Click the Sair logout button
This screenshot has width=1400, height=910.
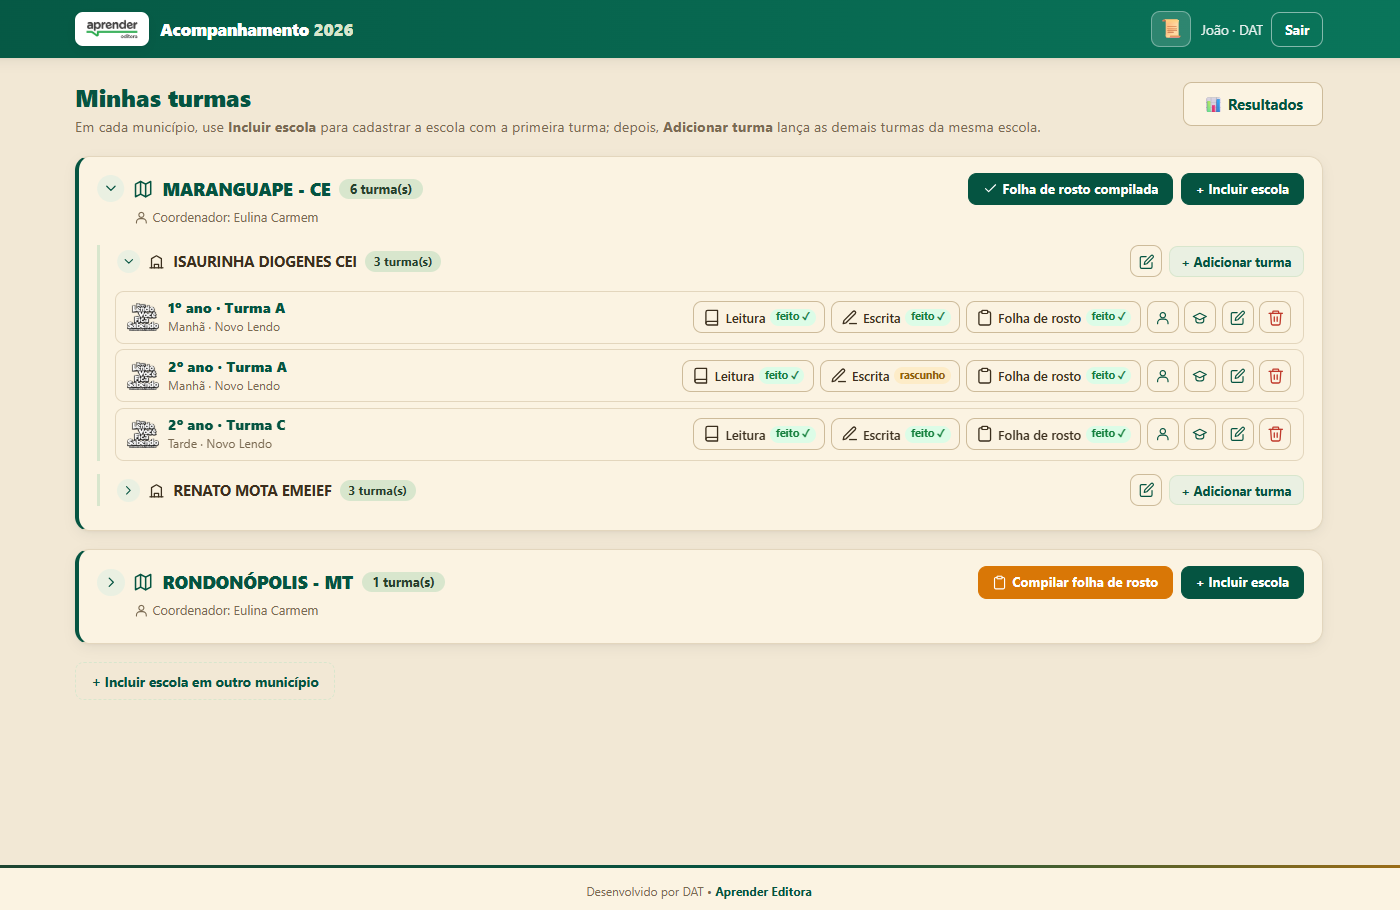pyautogui.click(x=1297, y=30)
